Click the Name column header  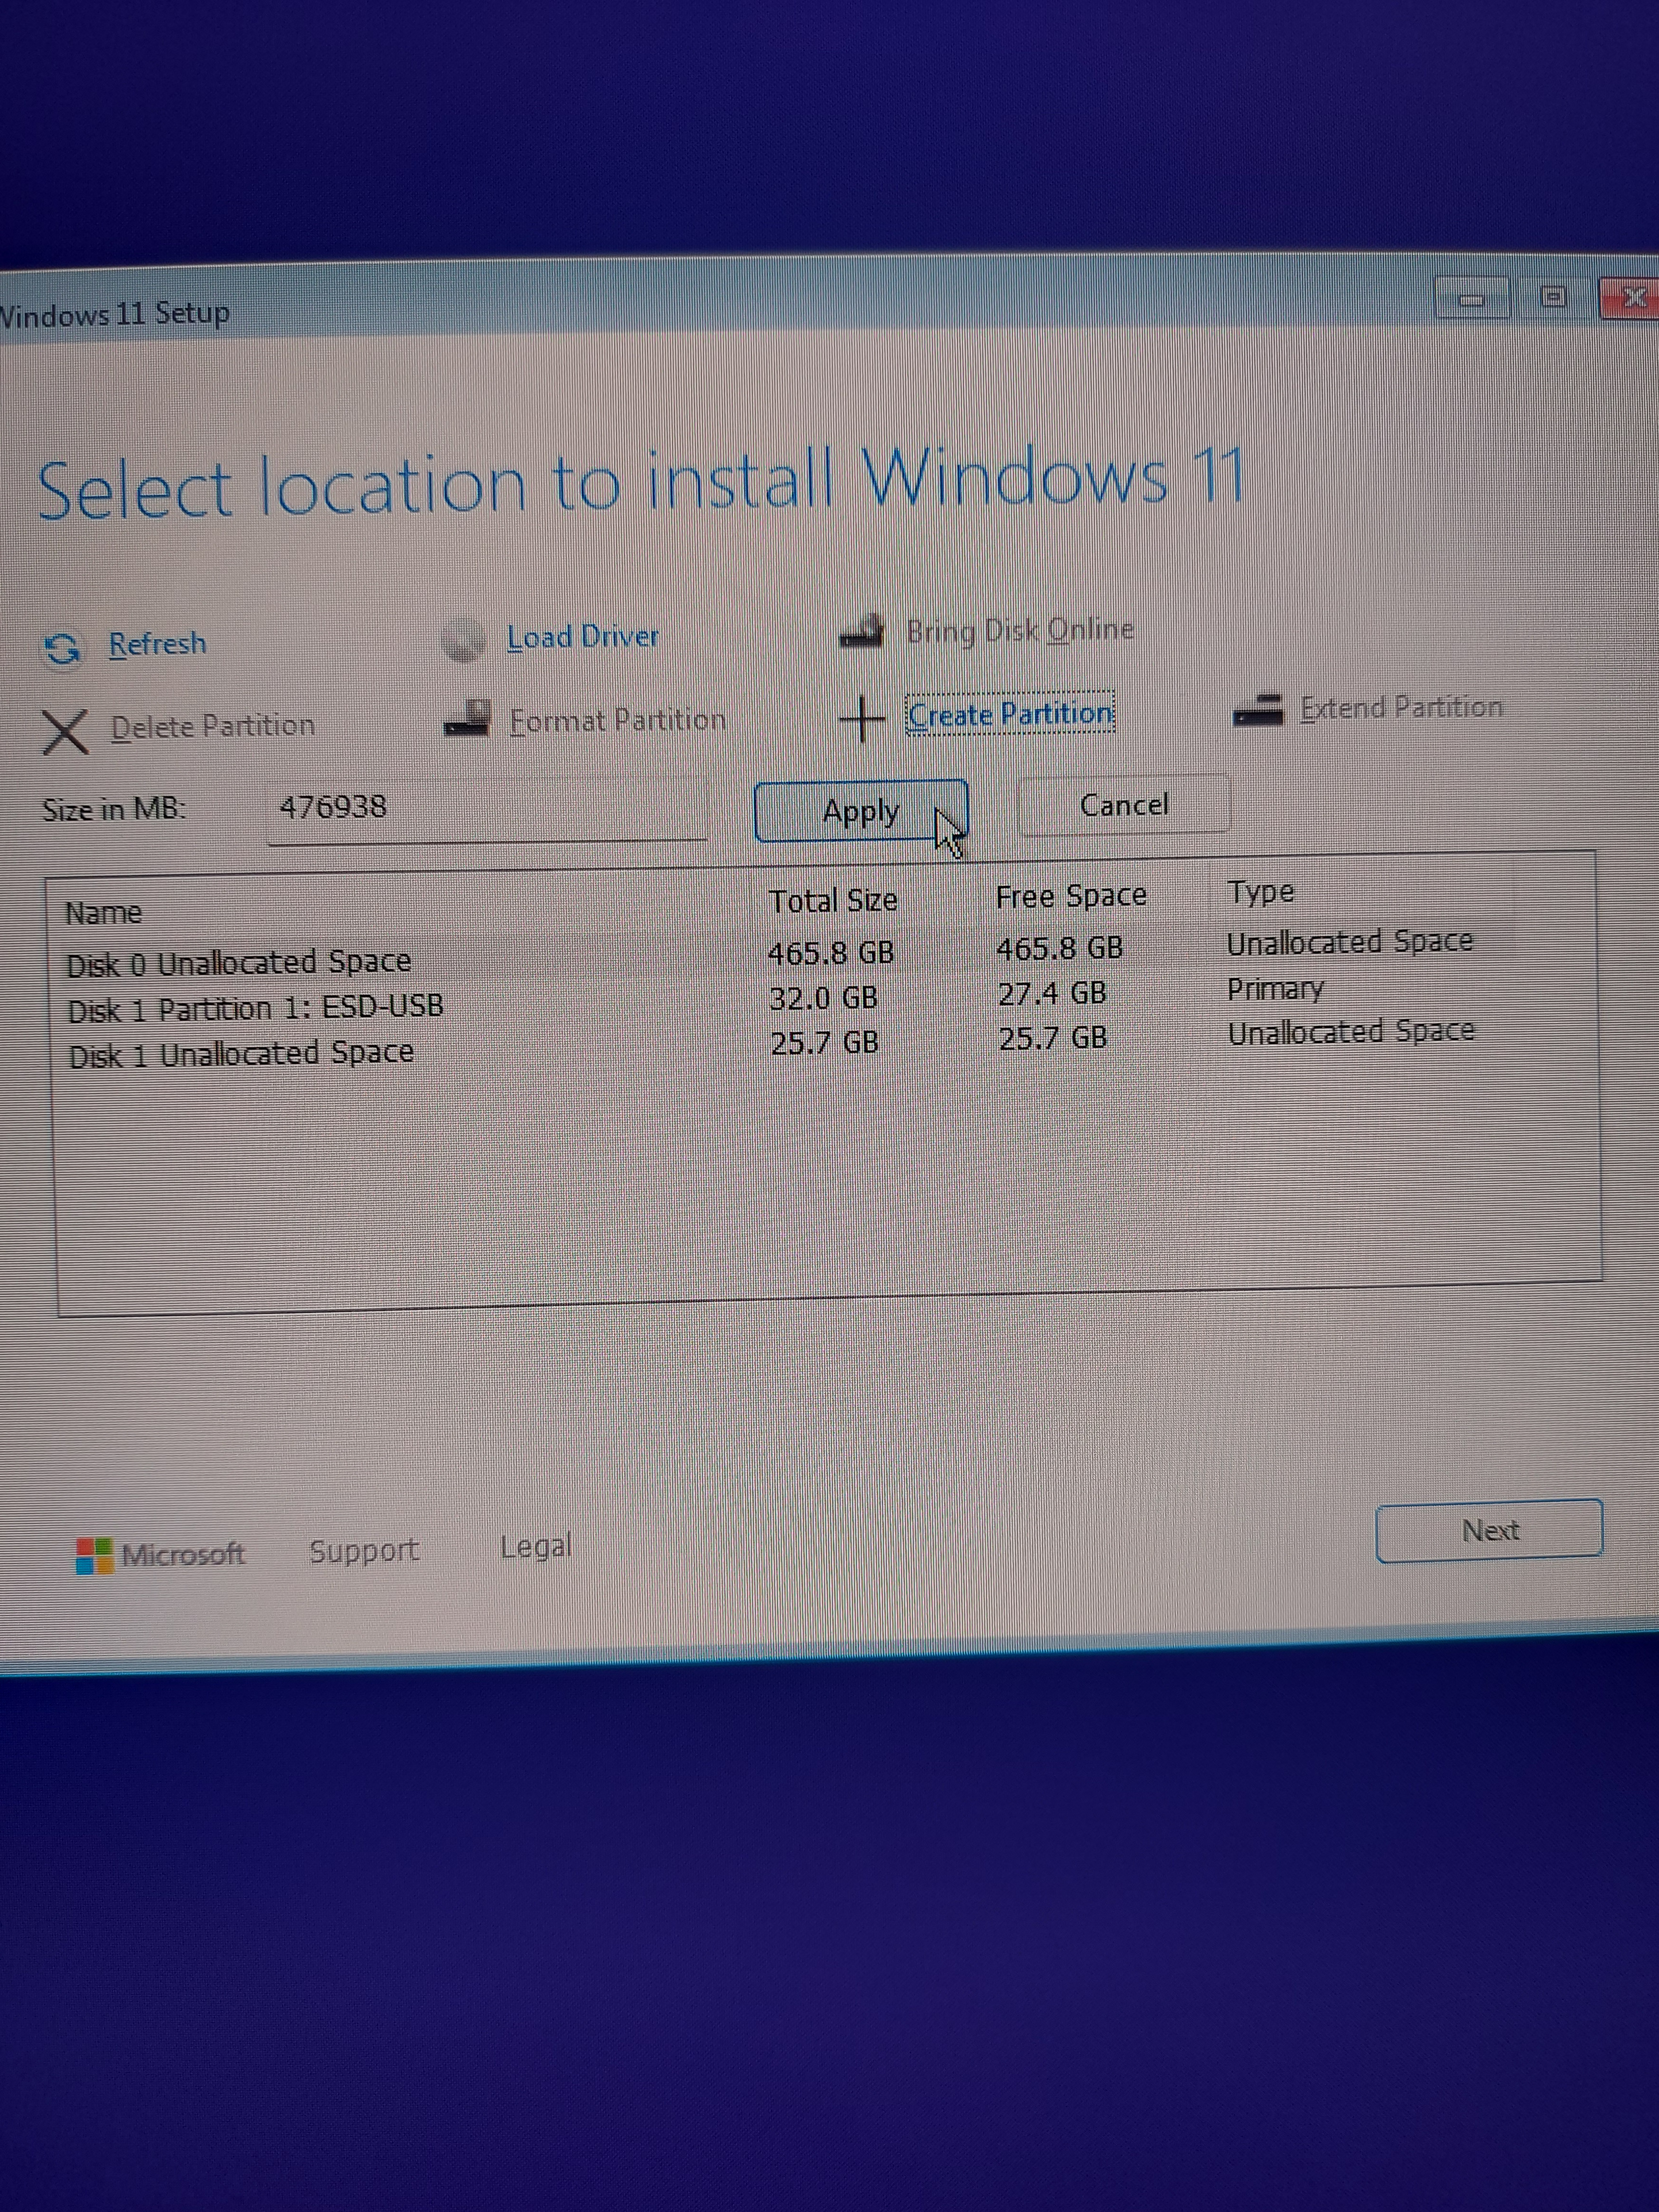103,913
